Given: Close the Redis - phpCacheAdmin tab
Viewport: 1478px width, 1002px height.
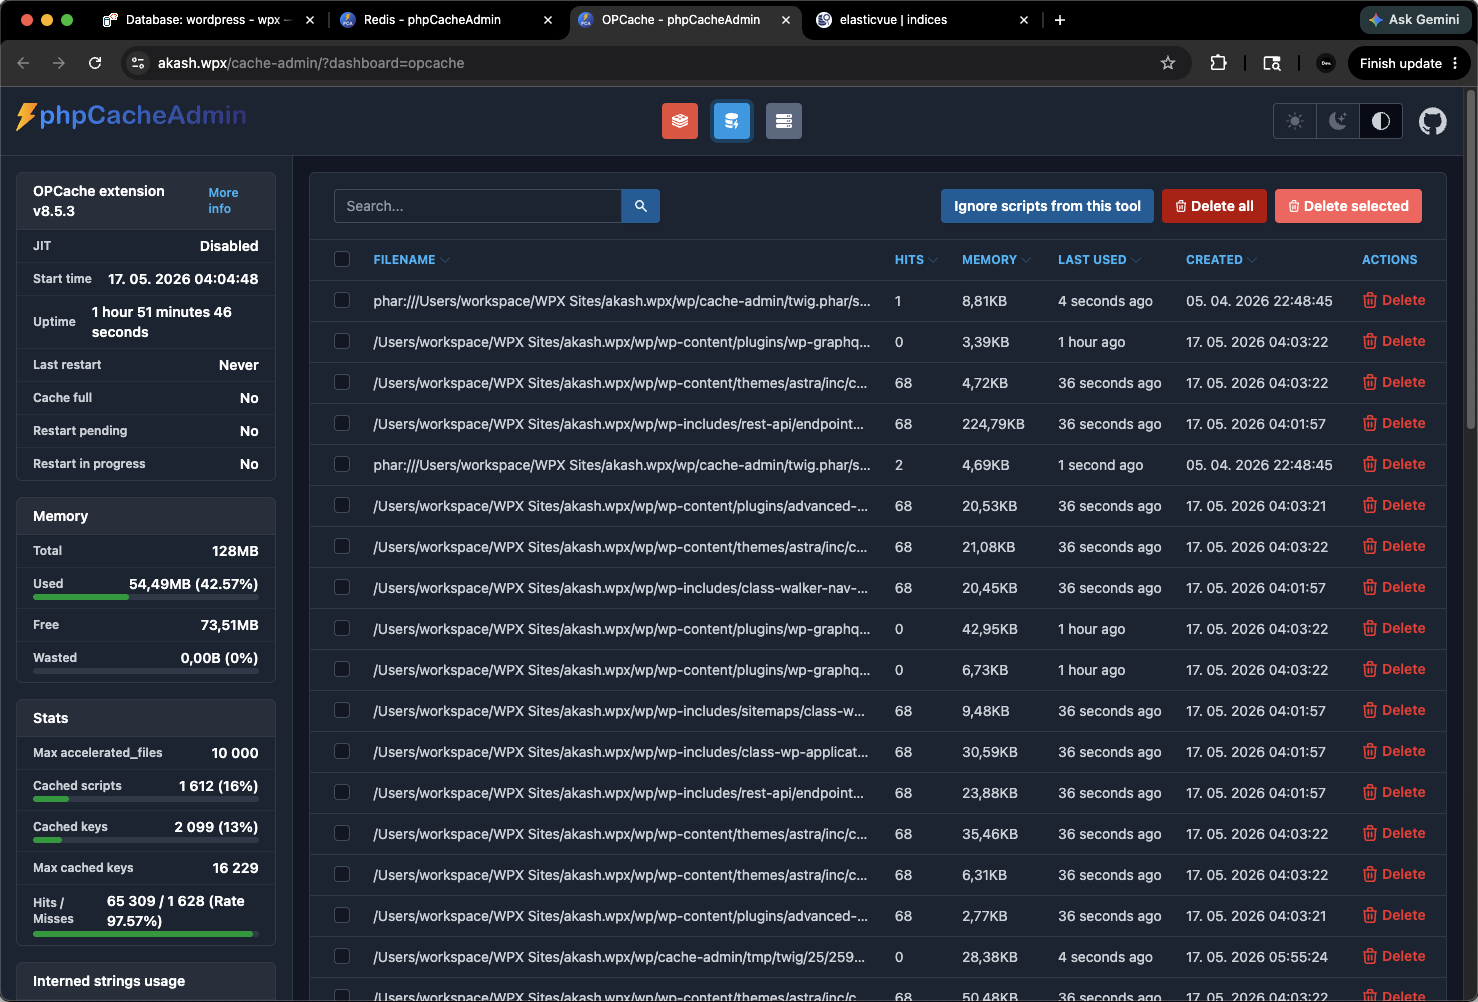Looking at the screenshot, I should [x=548, y=20].
